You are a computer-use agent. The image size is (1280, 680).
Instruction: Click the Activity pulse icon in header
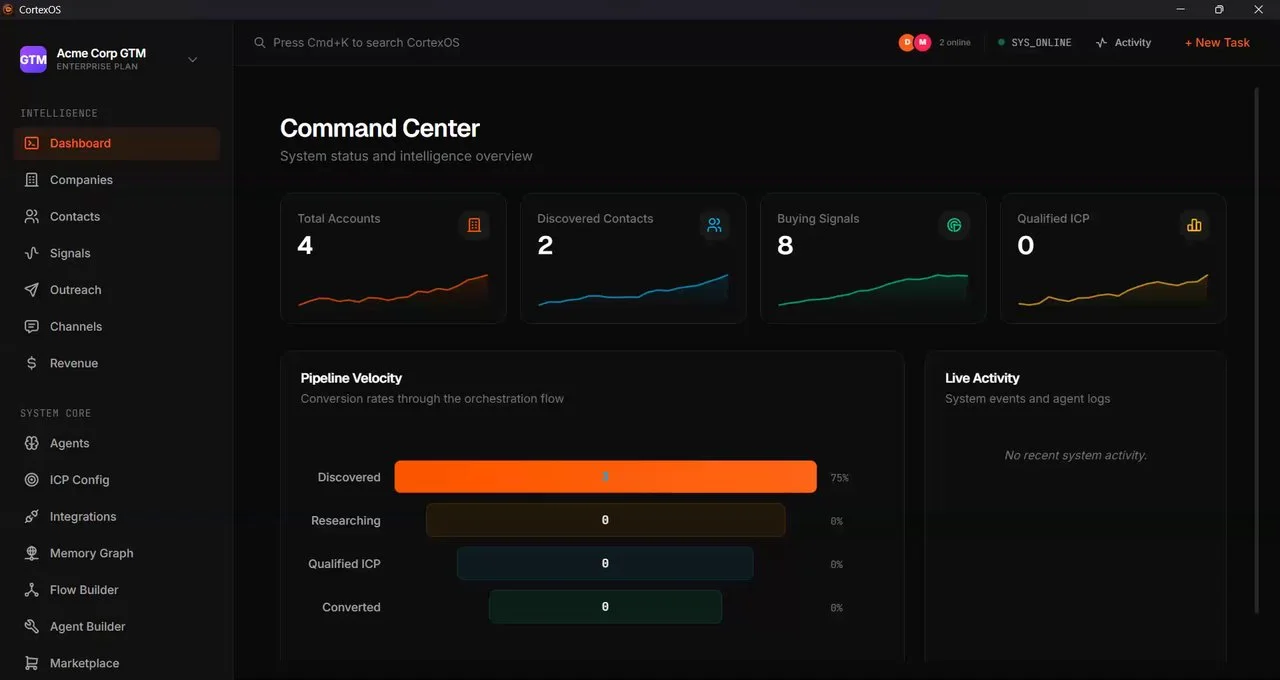point(1101,43)
